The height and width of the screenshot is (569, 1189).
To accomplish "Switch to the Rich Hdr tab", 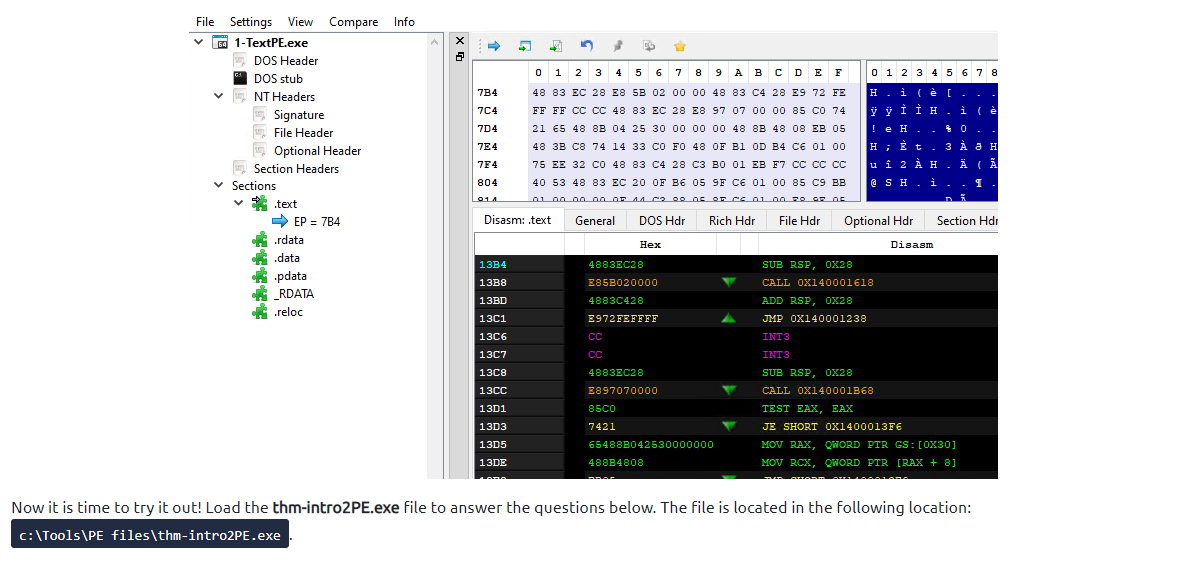I will [x=731, y=220].
